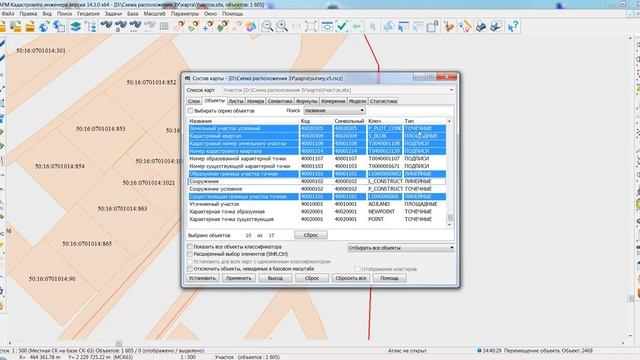Click the object list scrollbar up arrow
The image size is (640, 360).
pos(450,121)
